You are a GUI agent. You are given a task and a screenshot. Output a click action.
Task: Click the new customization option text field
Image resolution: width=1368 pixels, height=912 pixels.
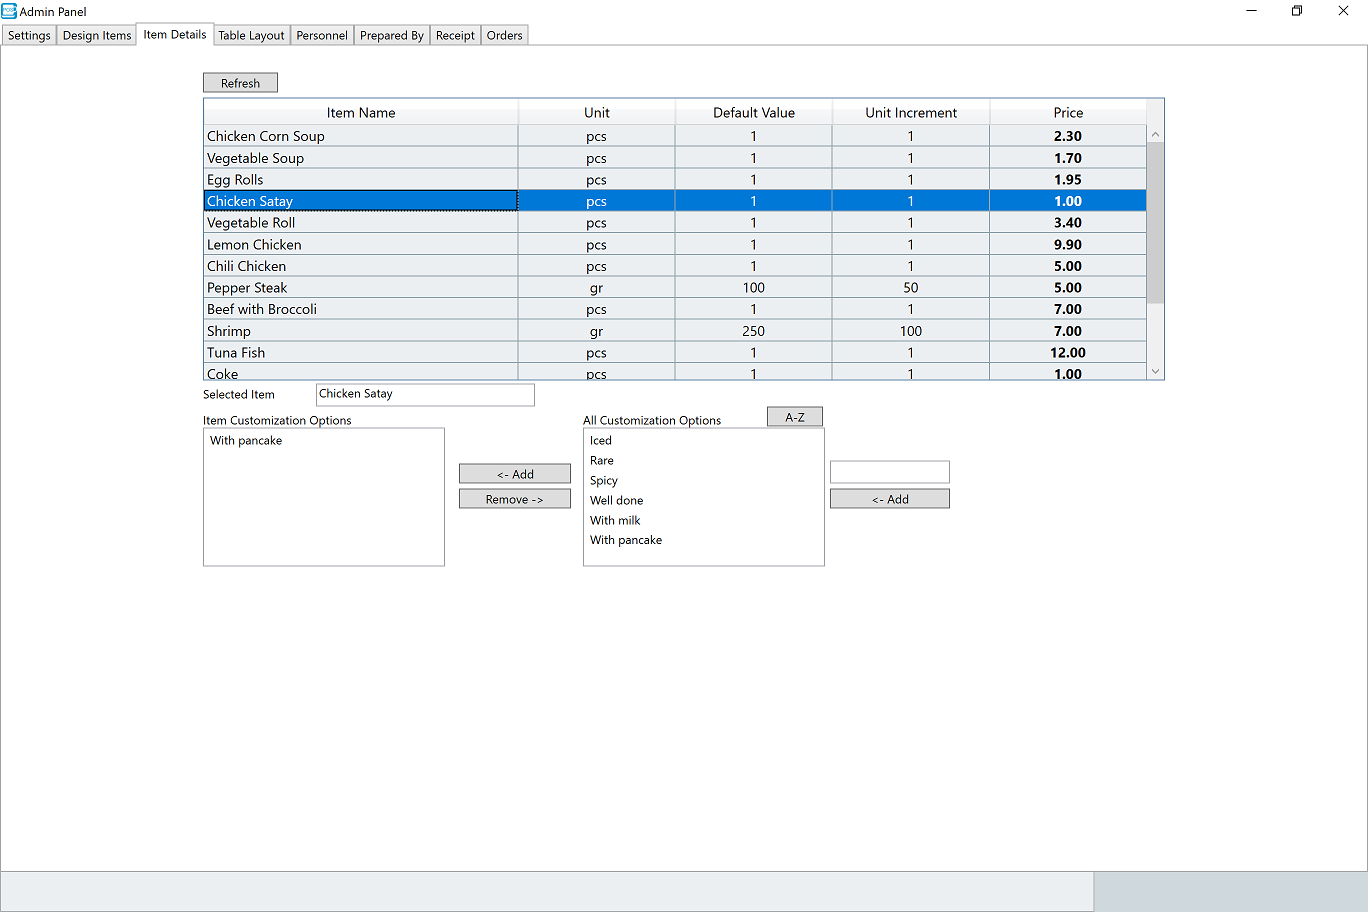[889, 472]
